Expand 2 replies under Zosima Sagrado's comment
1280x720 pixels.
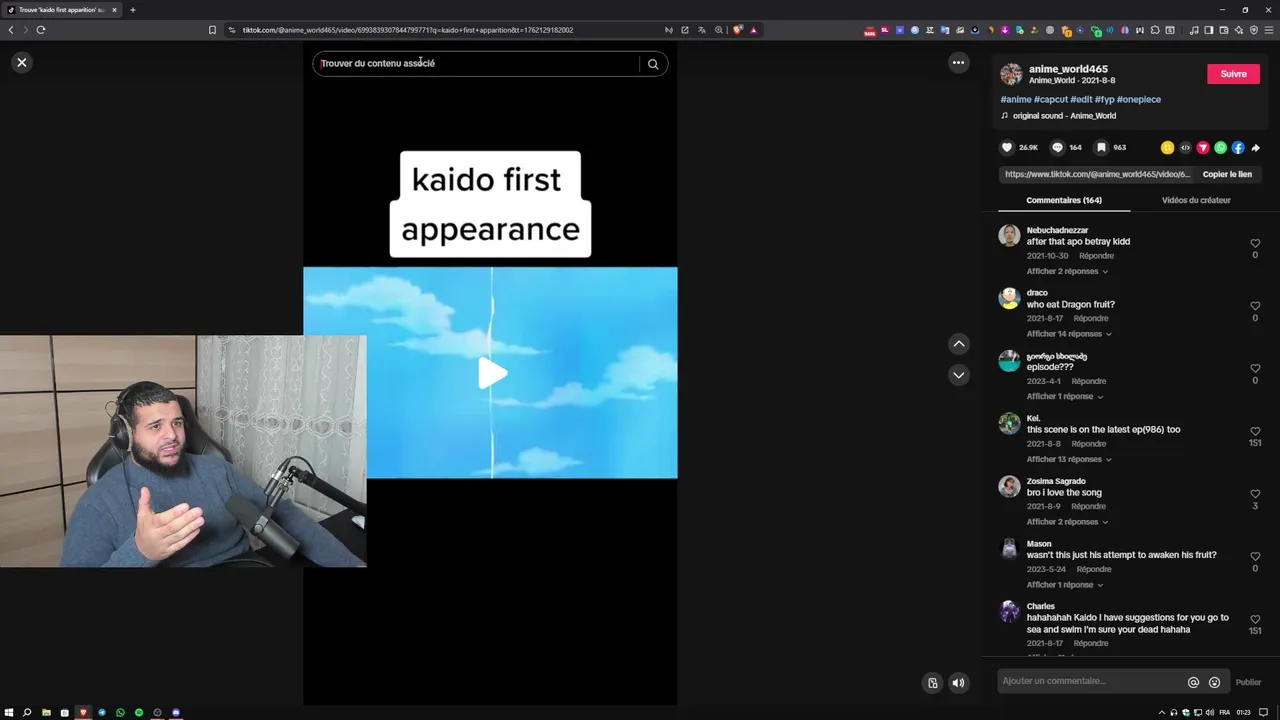[x=1066, y=522]
